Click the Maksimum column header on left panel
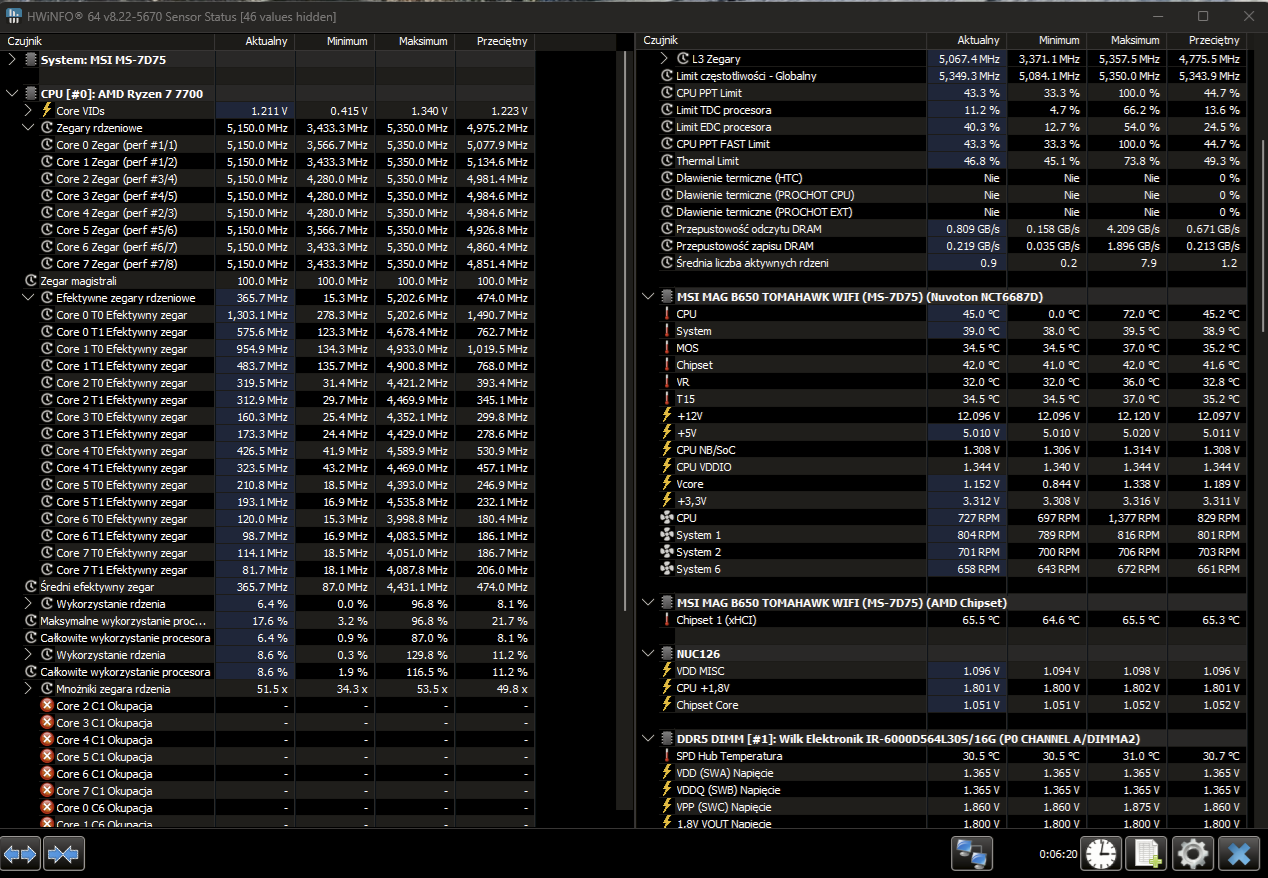This screenshot has width=1268, height=878. pyautogui.click(x=414, y=41)
